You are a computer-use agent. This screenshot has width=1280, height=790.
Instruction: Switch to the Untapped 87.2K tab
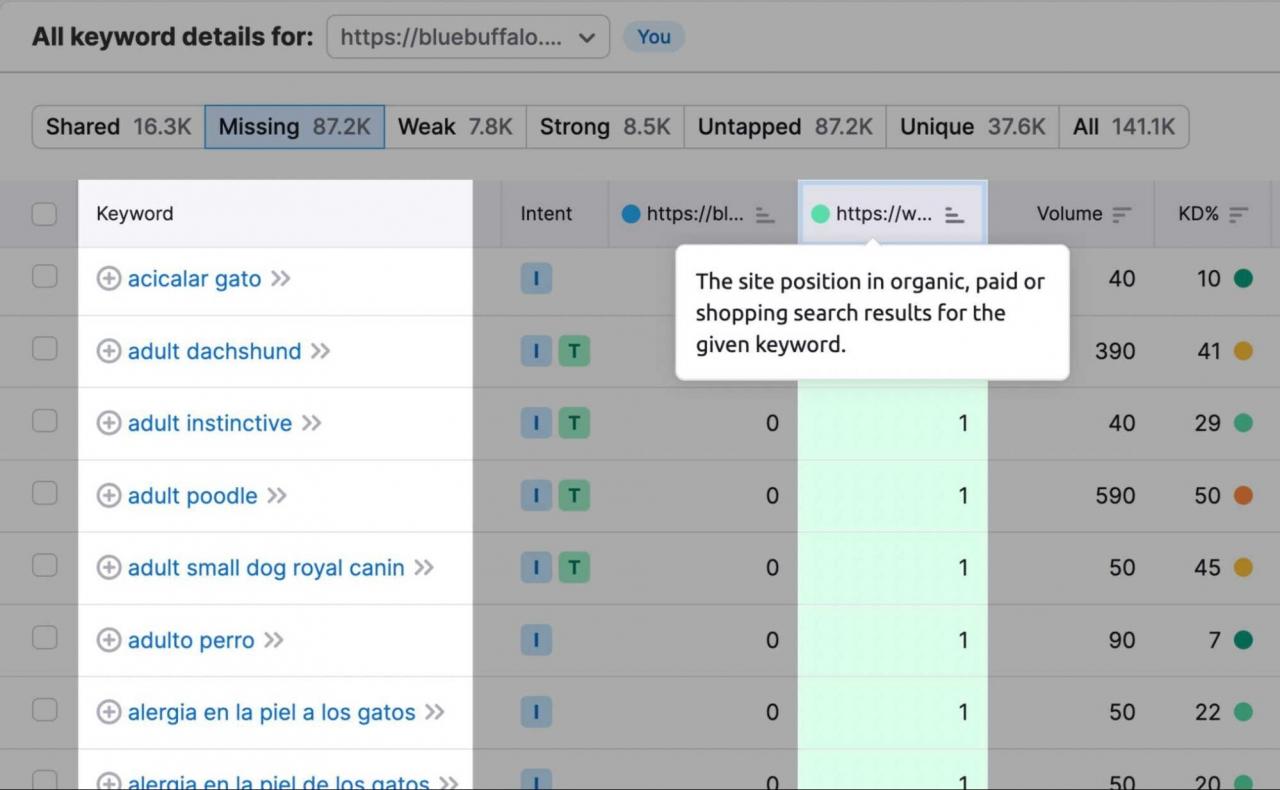pyautogui.click(x=785, y=127)
